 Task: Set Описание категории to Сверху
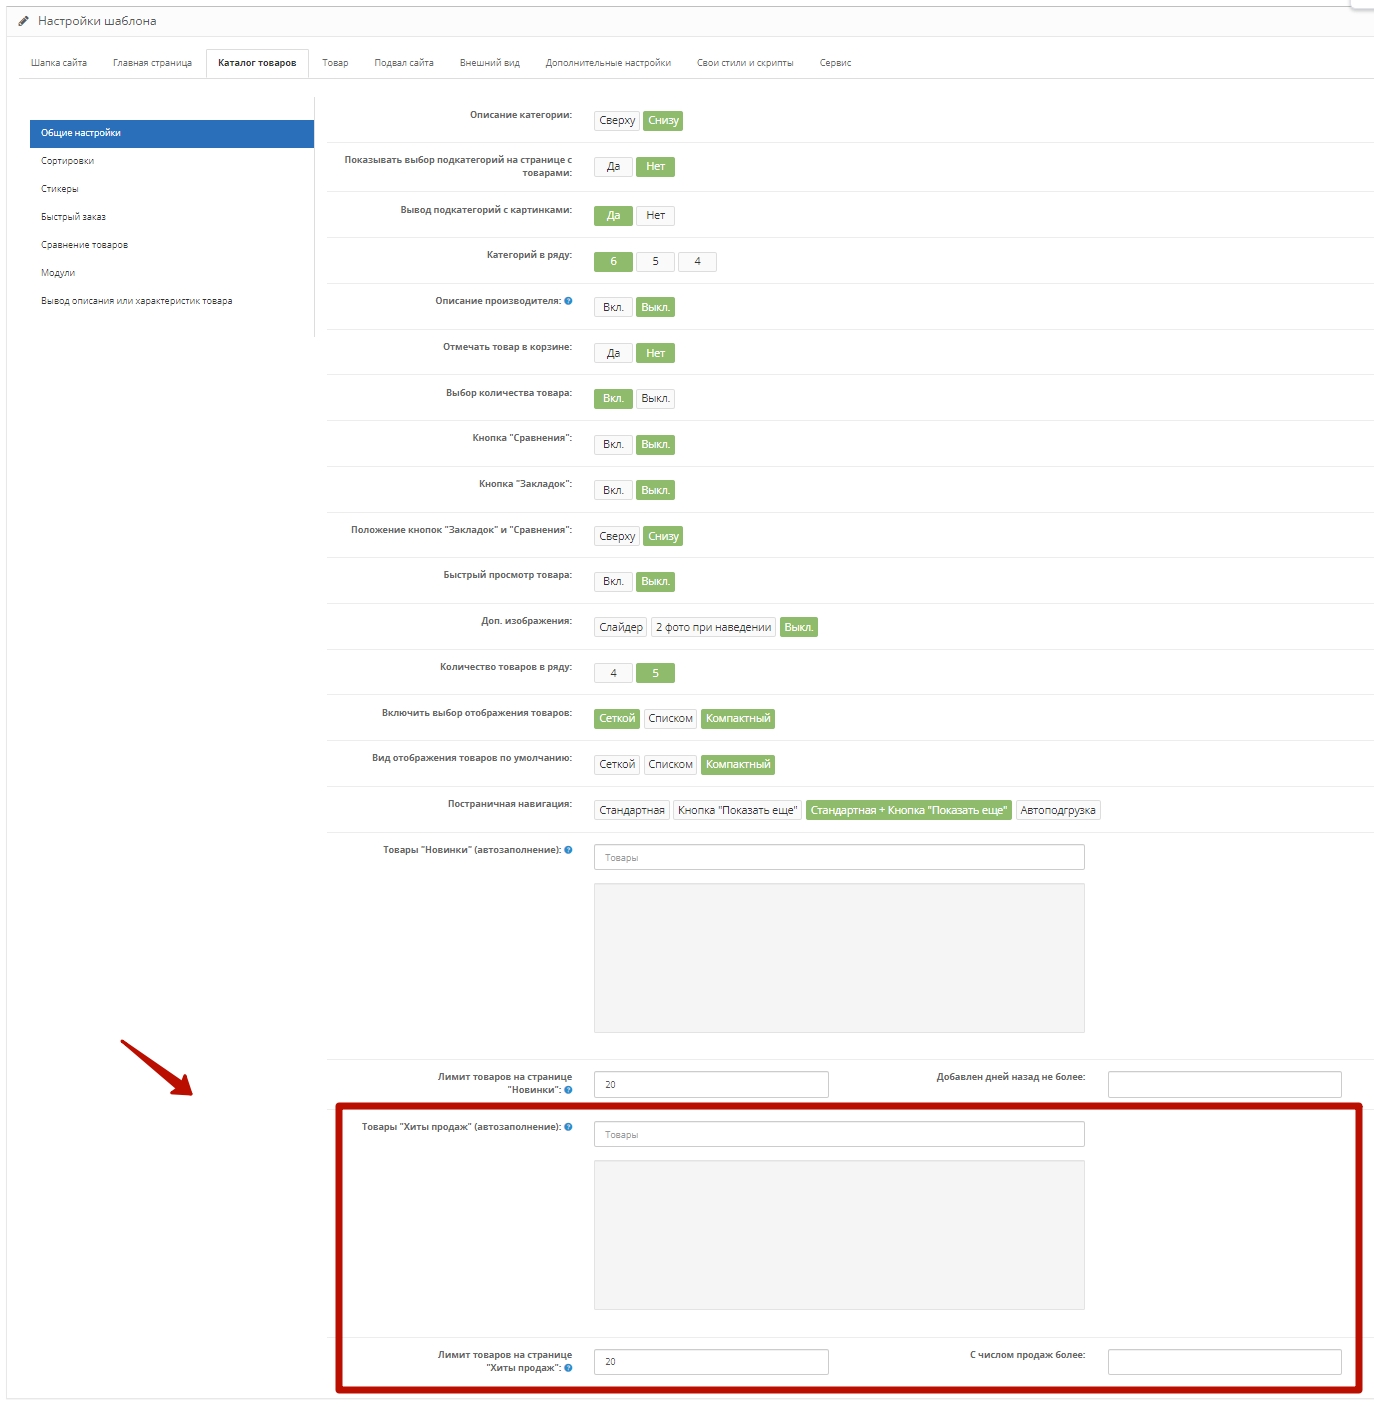(616, 121)
